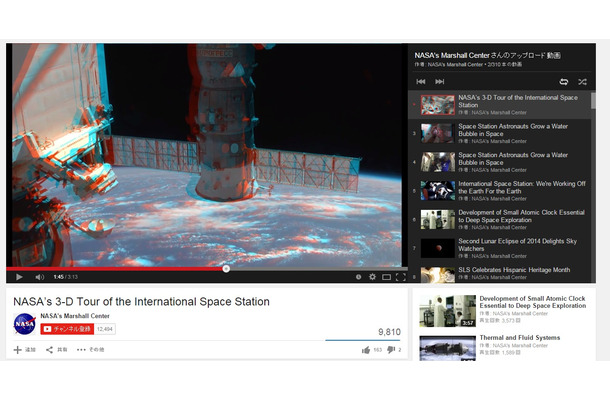Open third playlist item Water Bubble in Space
This screenshot has height=400, width=610.
(x=501, y=133)
